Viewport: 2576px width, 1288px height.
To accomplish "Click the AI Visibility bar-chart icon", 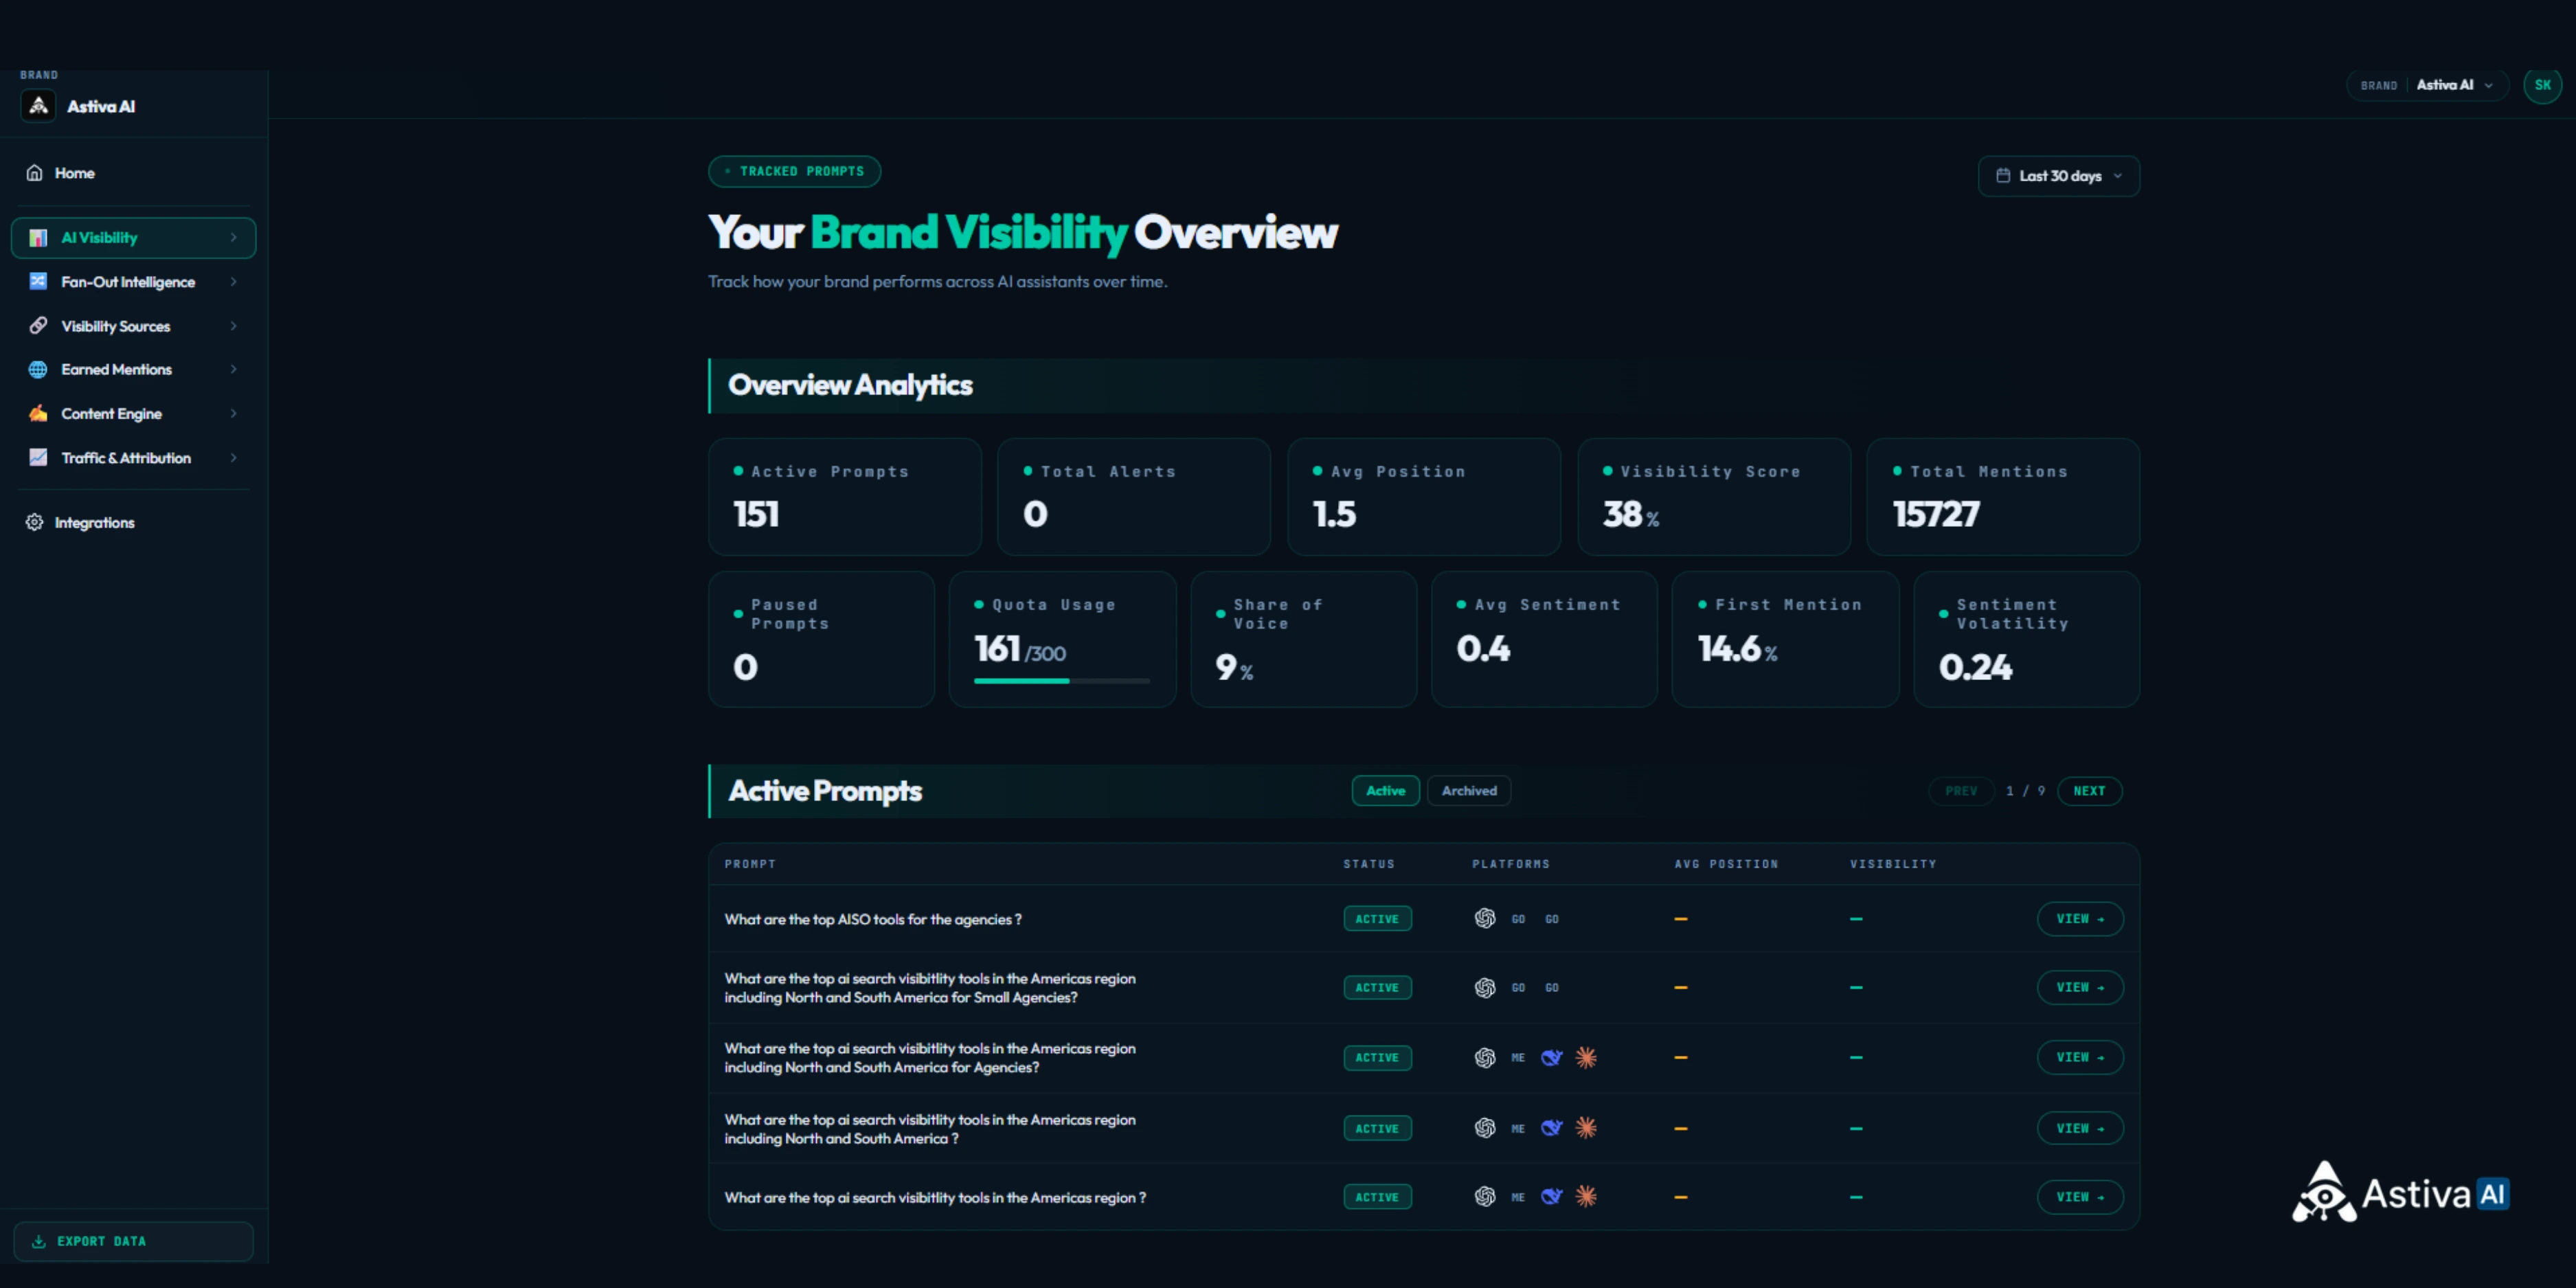I will point(38,238).
